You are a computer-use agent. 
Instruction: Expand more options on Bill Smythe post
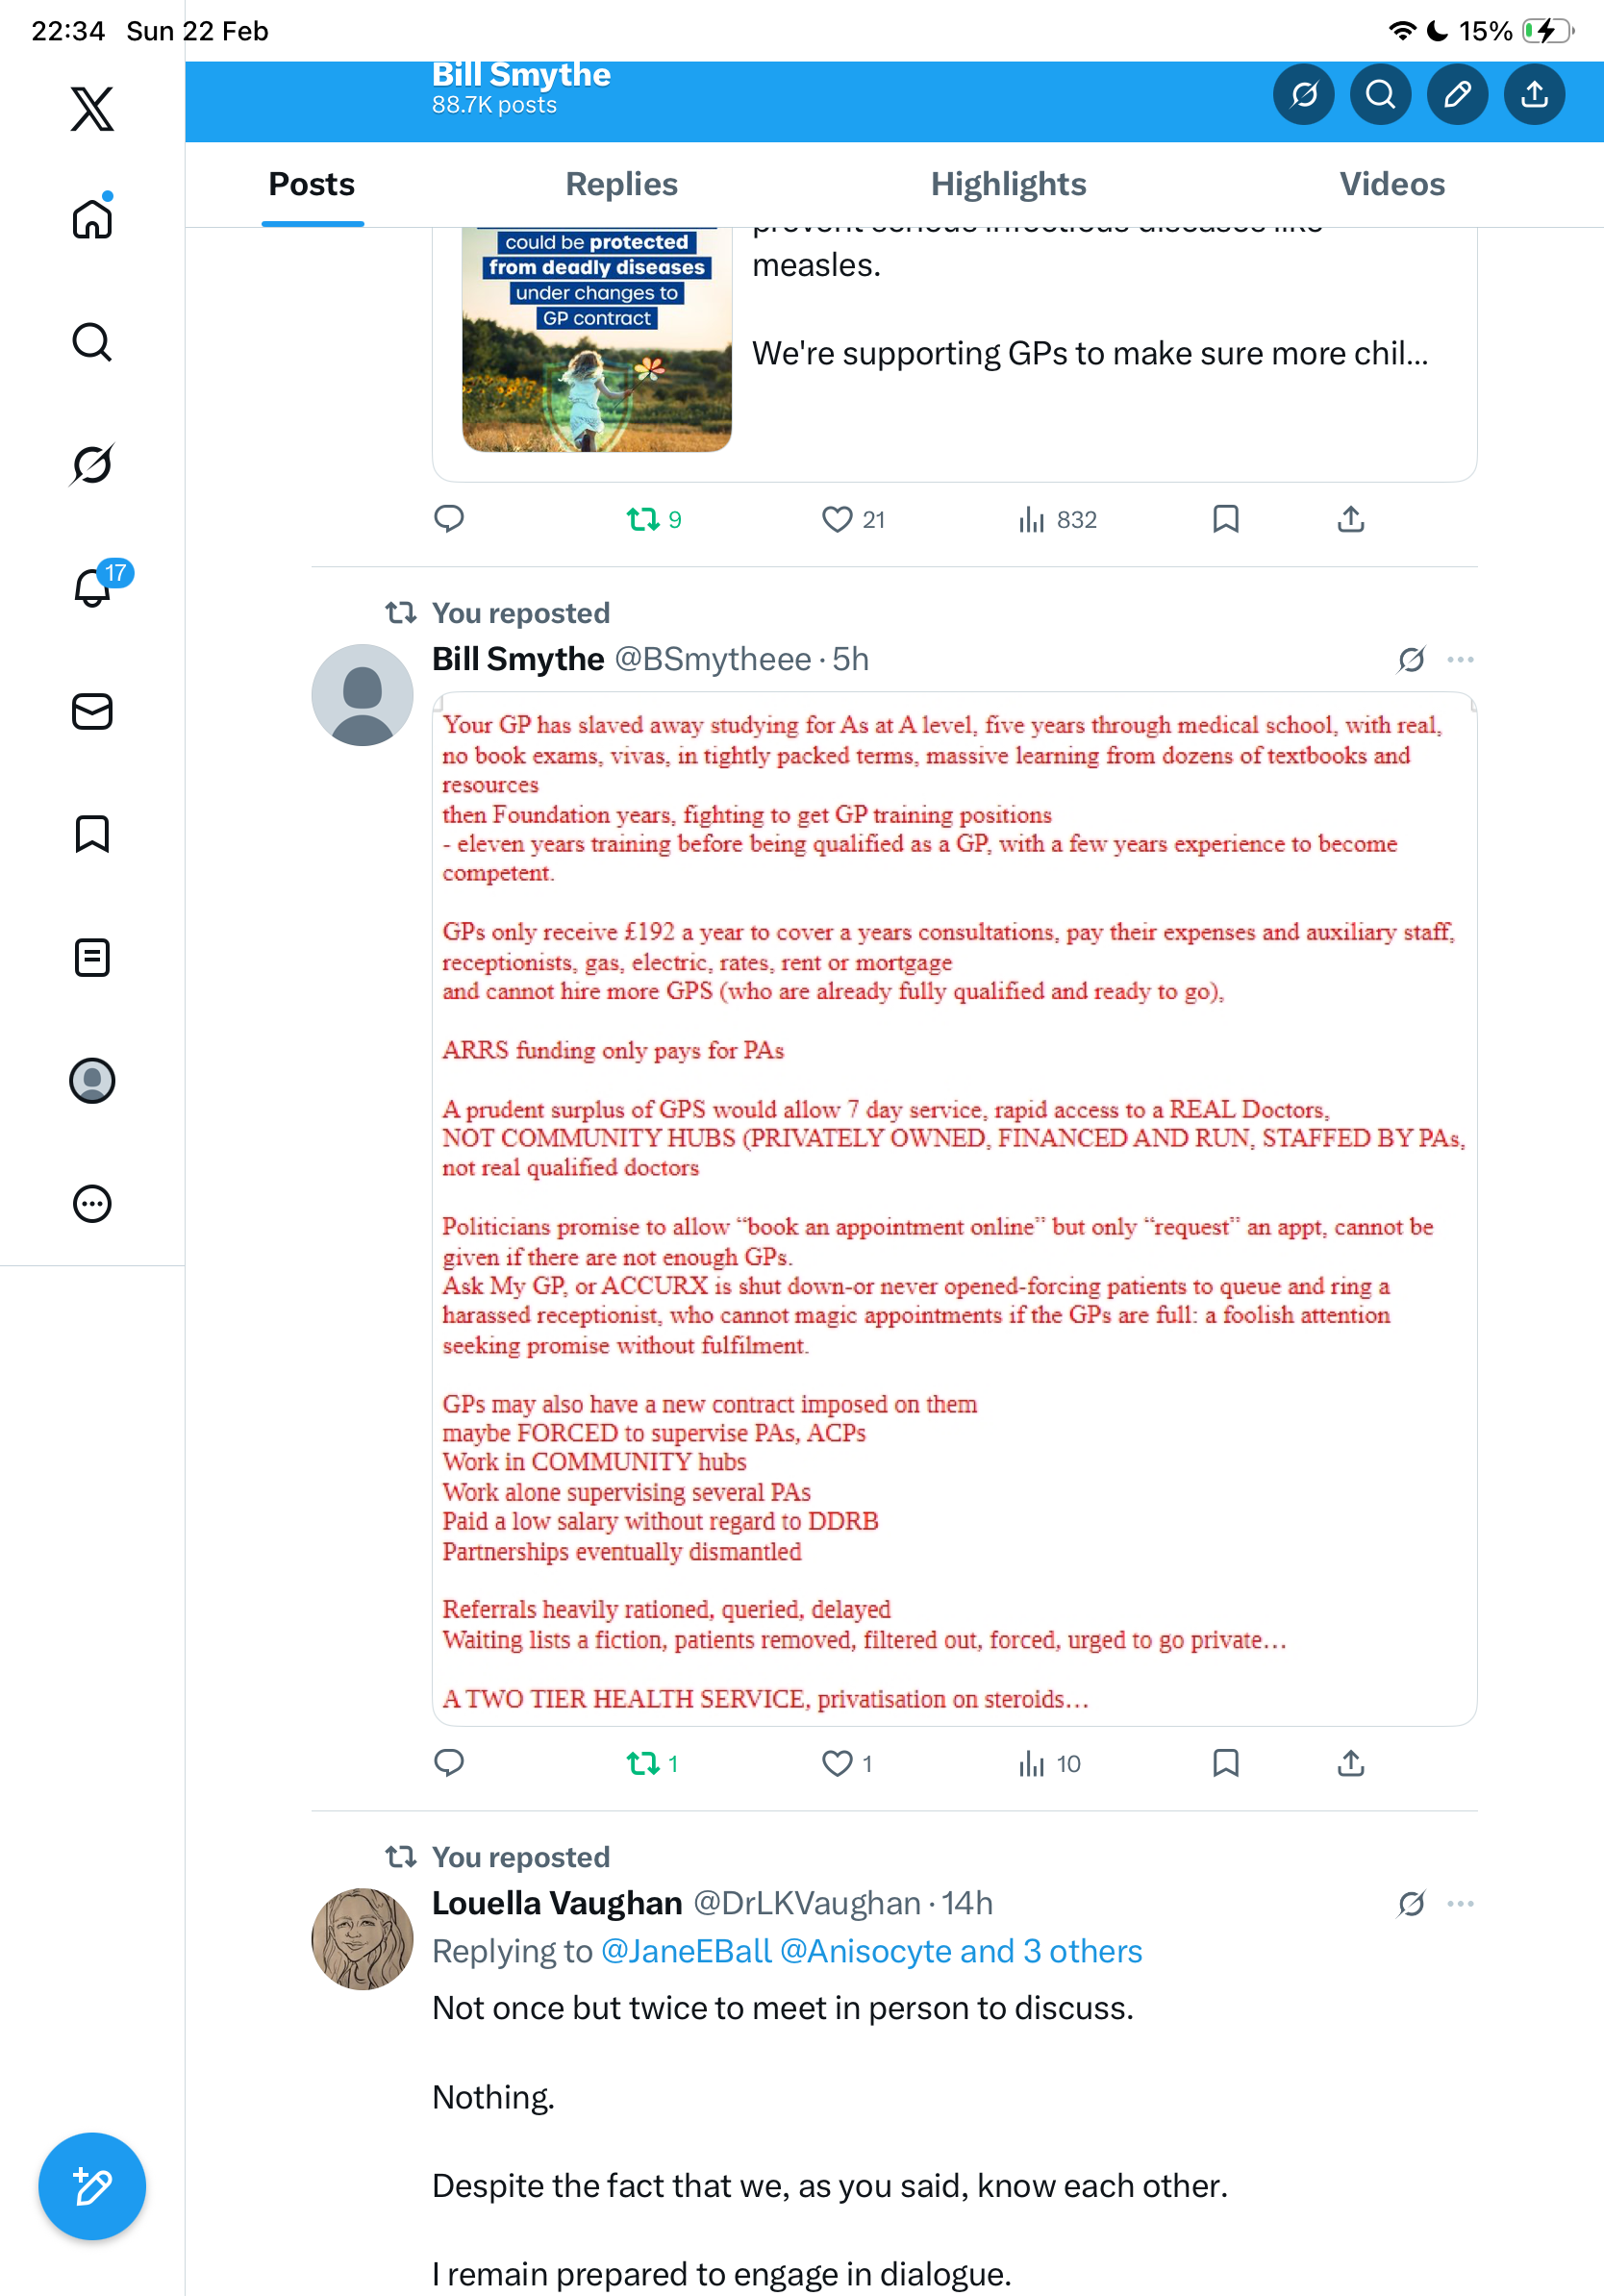[1460, 659]
